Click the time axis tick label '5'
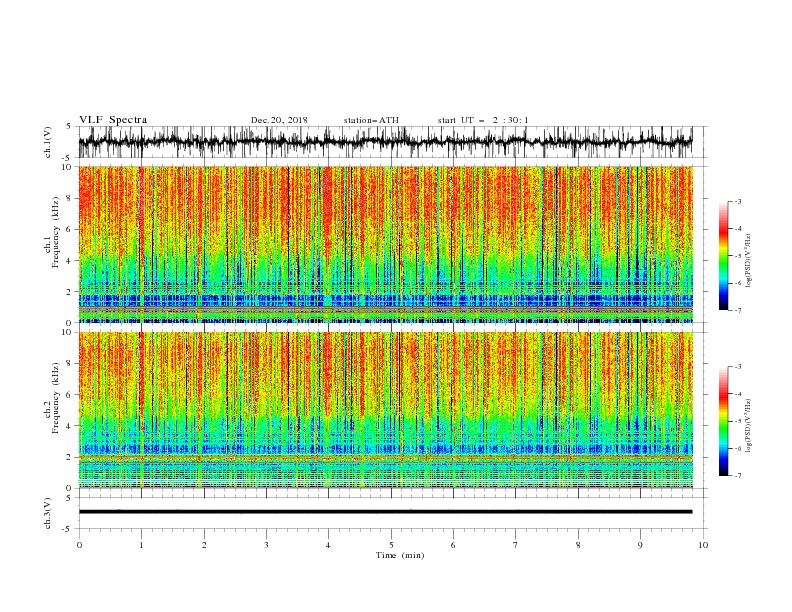 (391, 545)
